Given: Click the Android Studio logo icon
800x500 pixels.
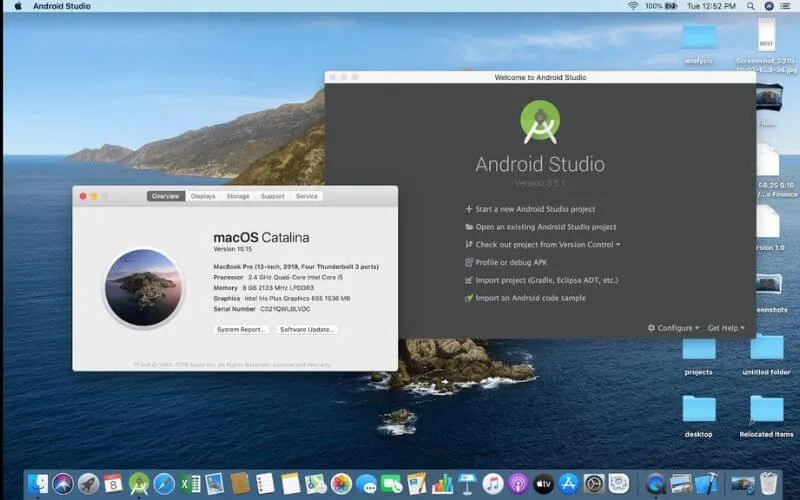Looking at the screenshot, I should point(540,122).
